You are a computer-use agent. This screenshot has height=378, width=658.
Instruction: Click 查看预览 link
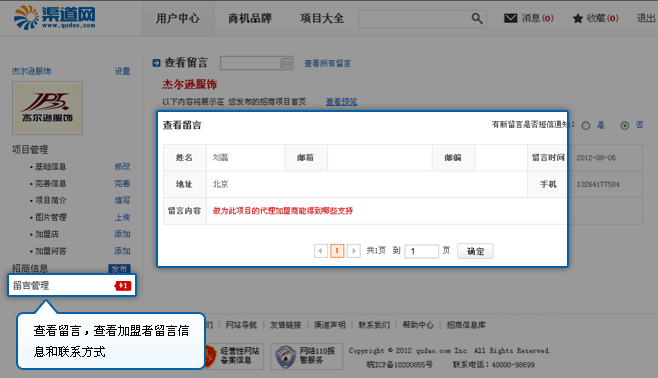[x=341, y=102]
